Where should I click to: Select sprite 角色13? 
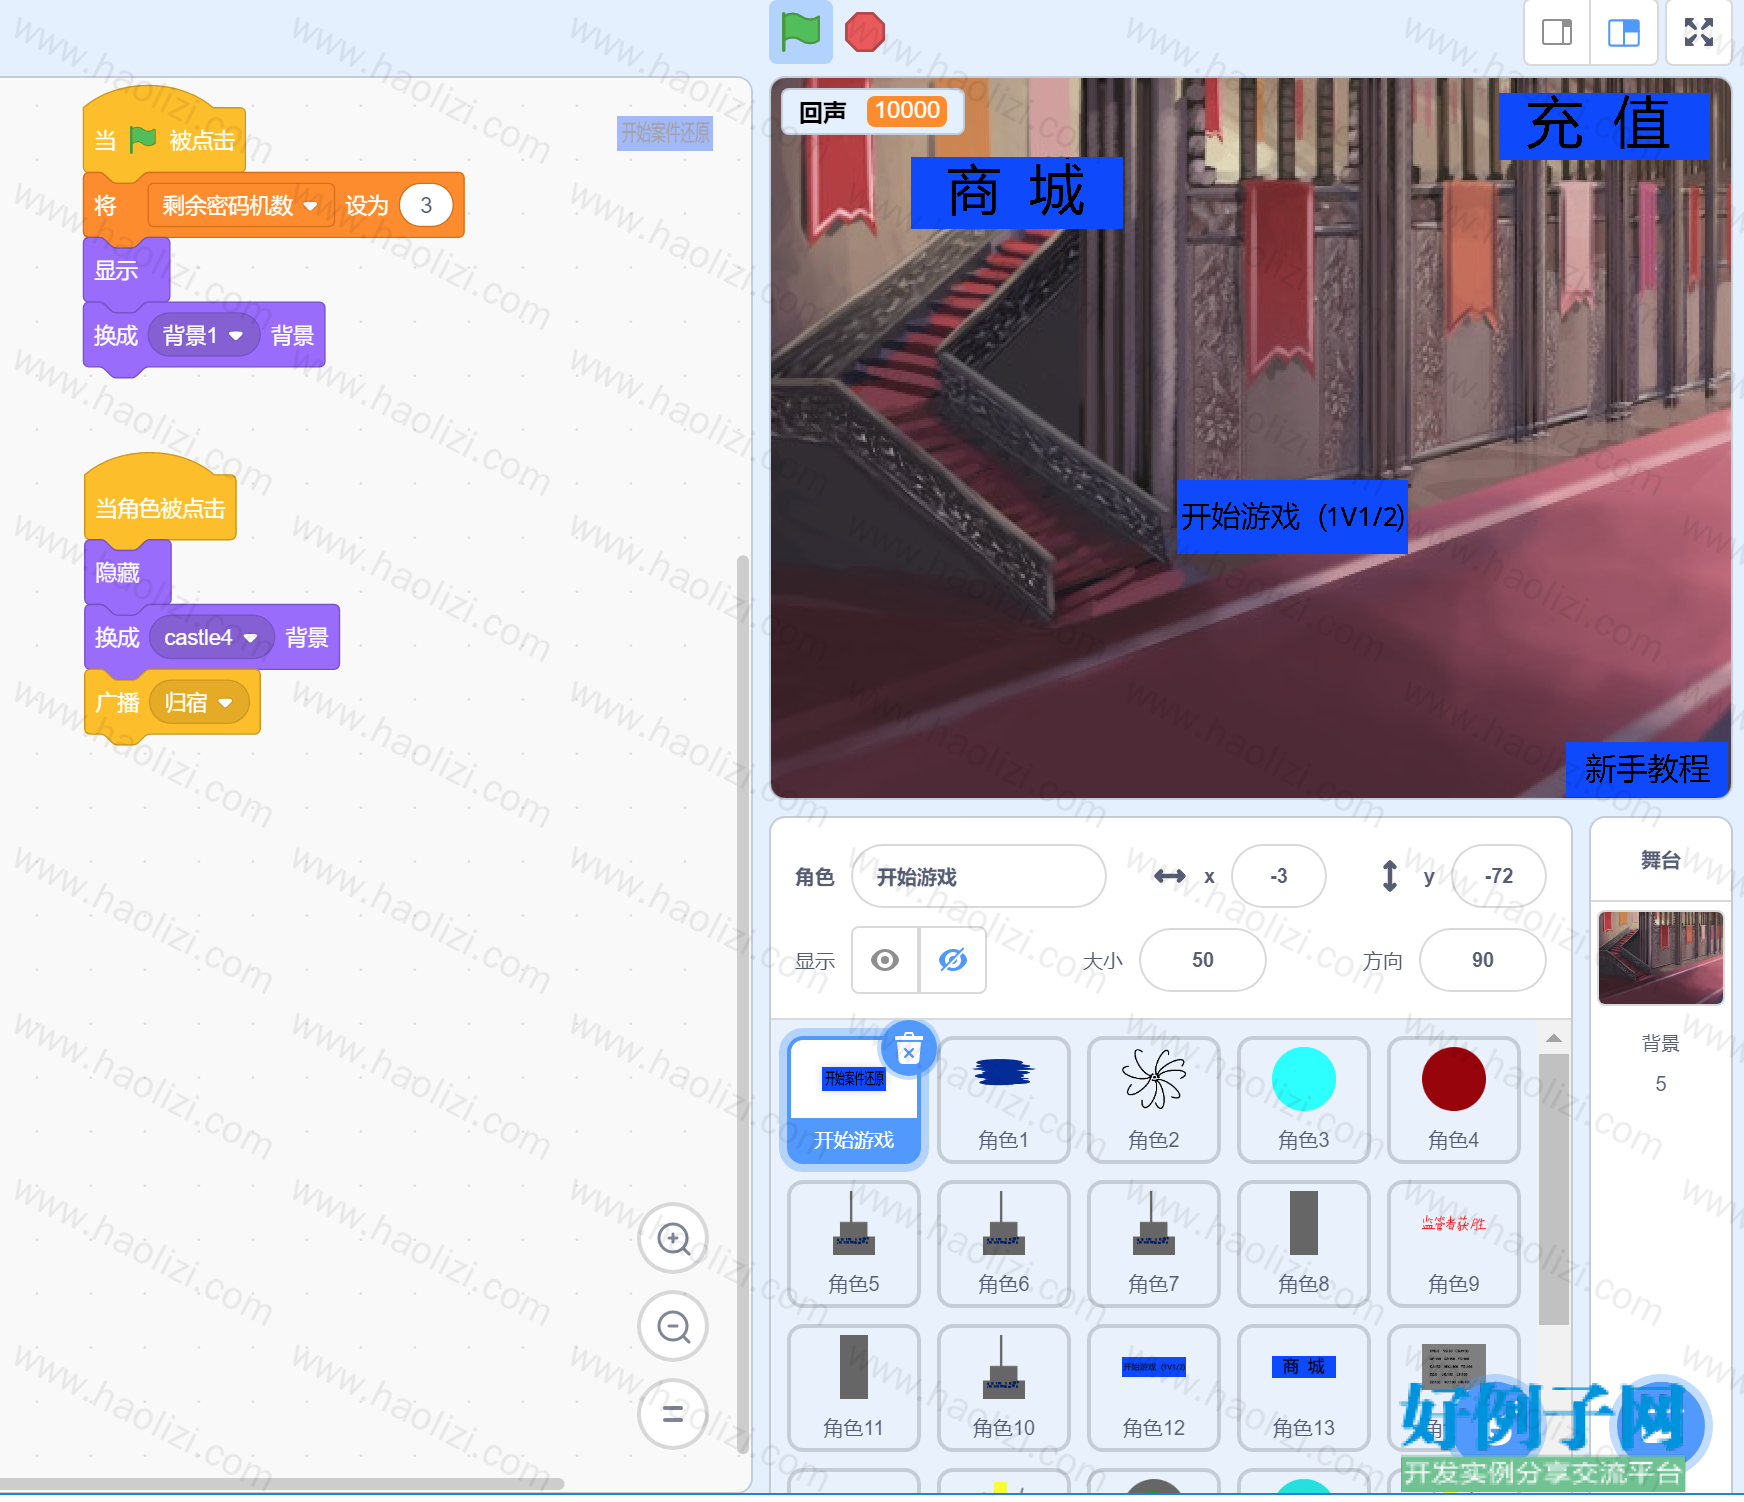pyautogui.click(x=1304, y=1388)
